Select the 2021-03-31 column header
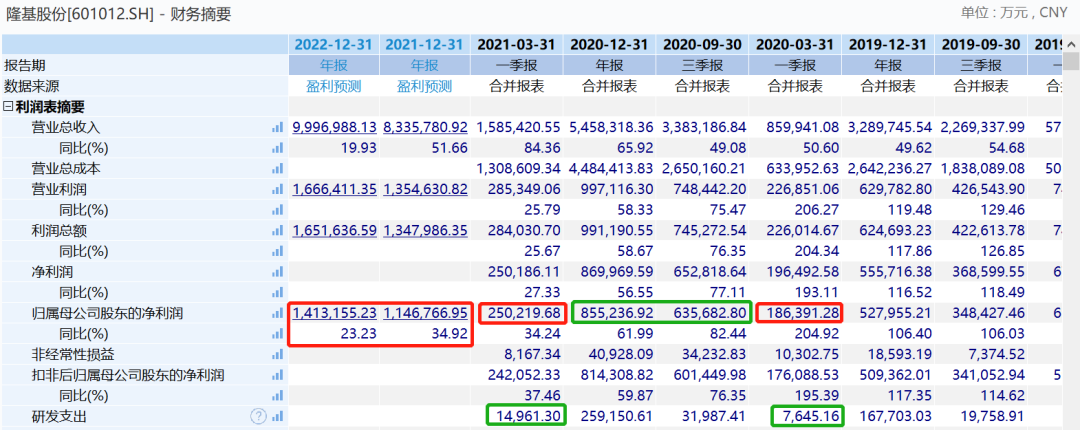The height and width of the screenshot is (430, 1080). tap(517, 45)
